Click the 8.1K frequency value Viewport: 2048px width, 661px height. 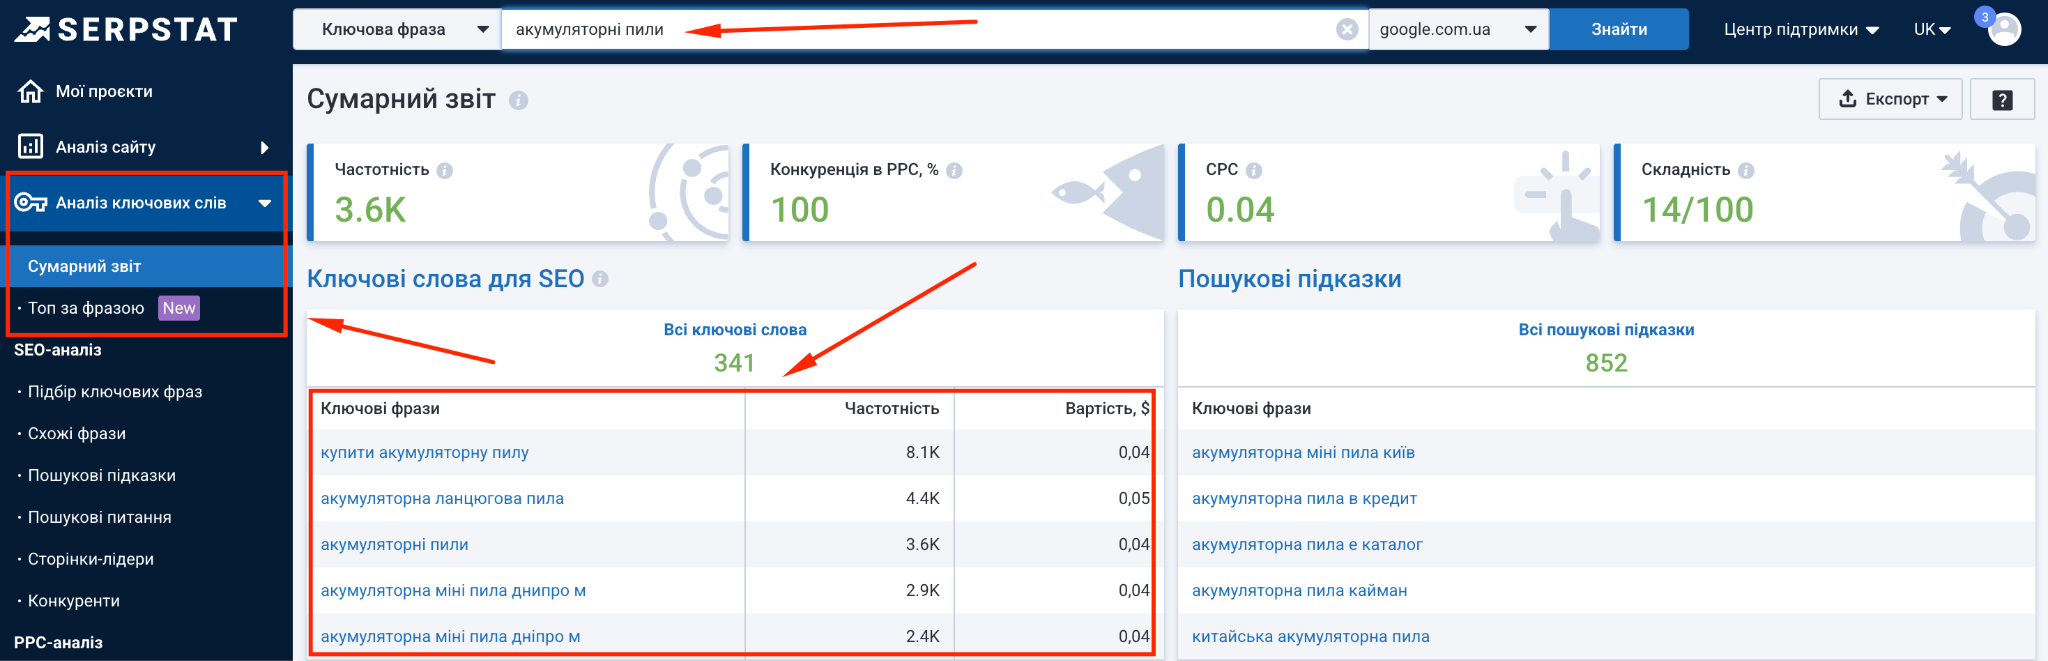click(x=923, y=453)
